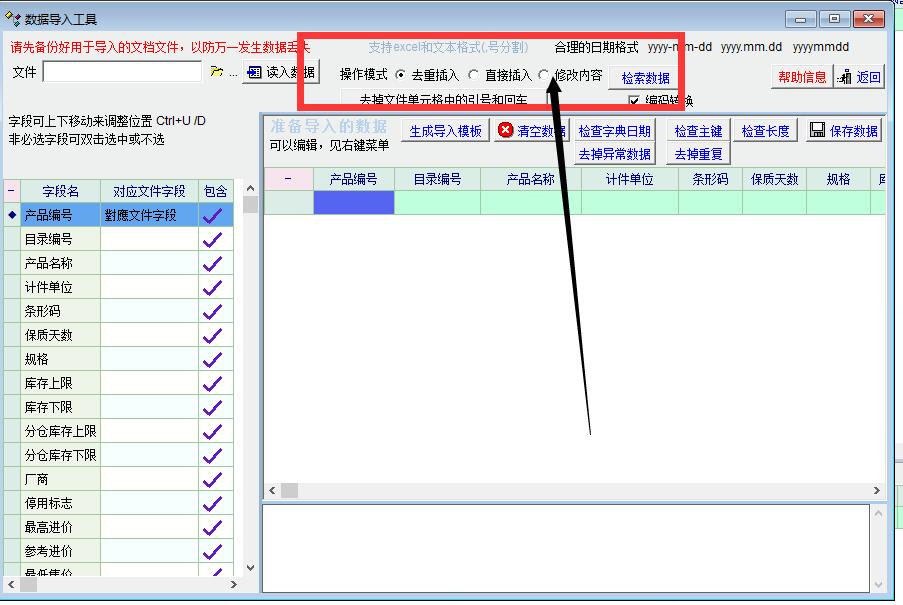Select the 去重插入 radio option
The width and height of the screenshot is (903, 605).
click(x=401, y=75)
